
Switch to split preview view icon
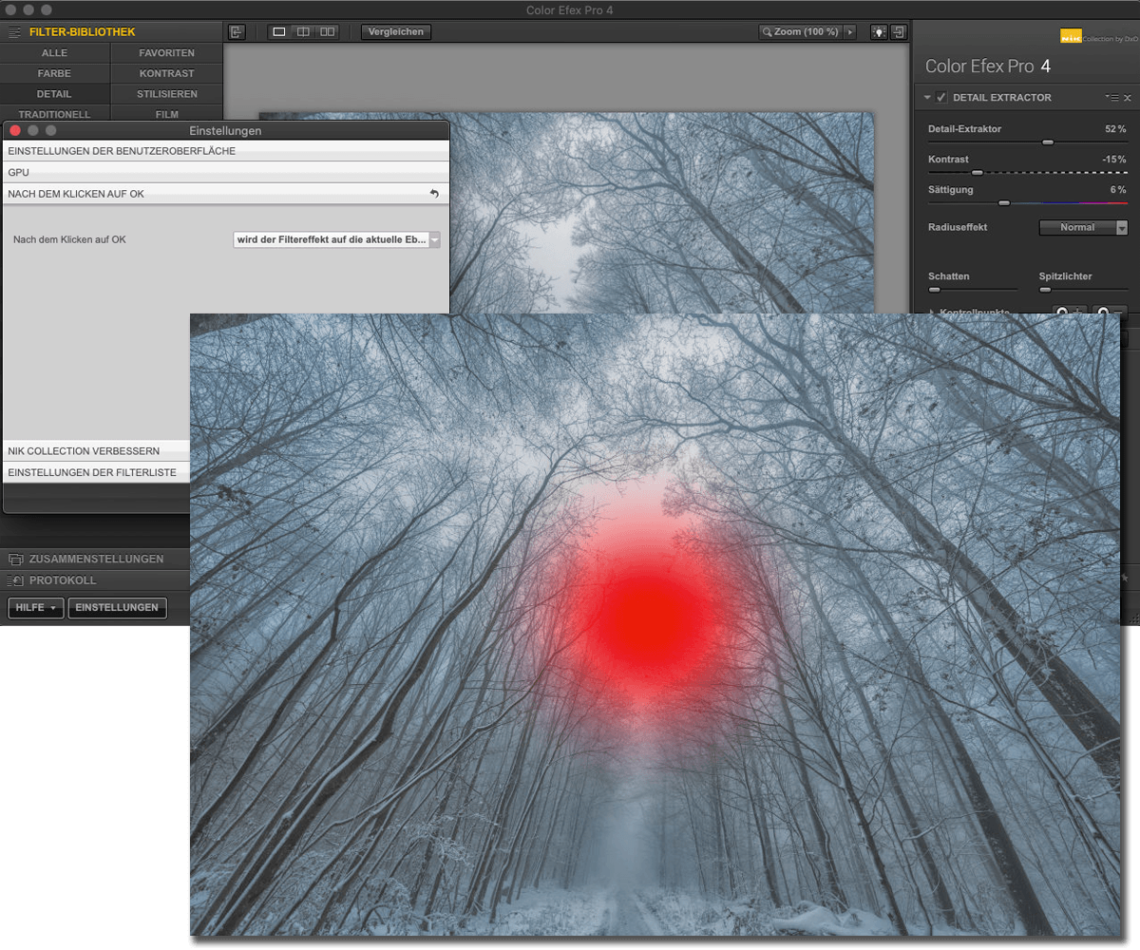(303, 32)
